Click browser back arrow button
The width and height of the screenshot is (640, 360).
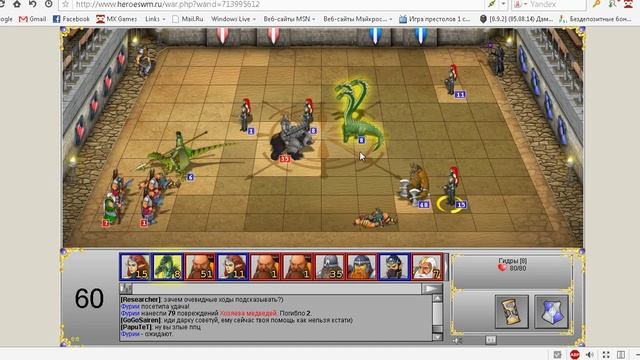(x=33, y=4)
